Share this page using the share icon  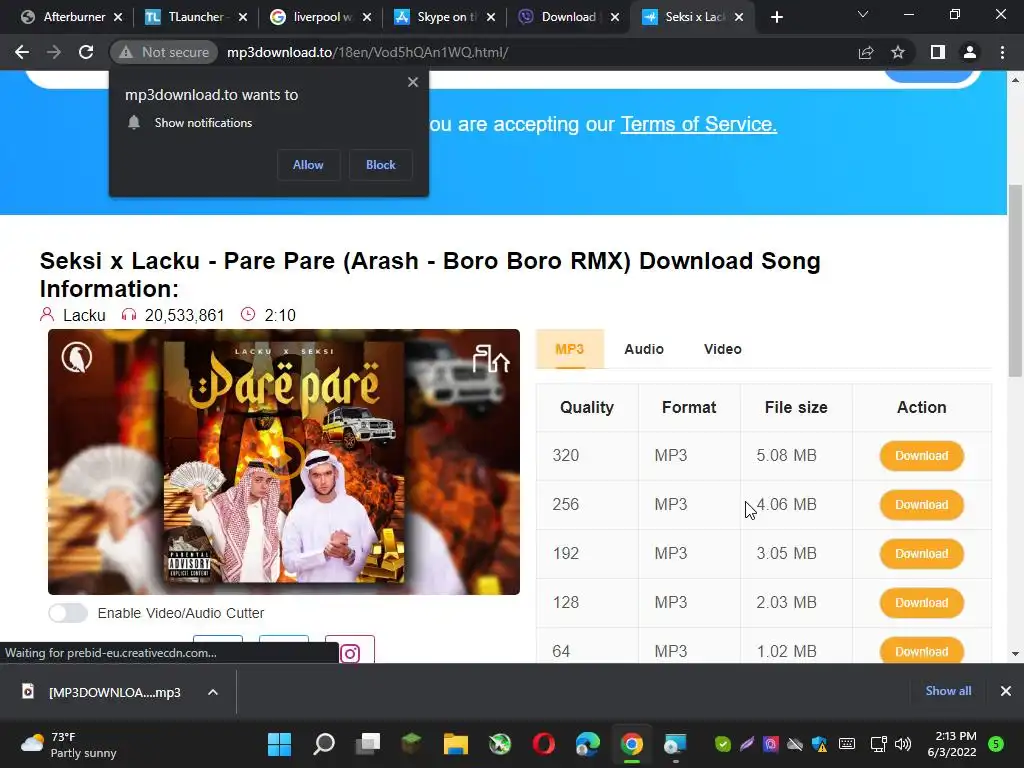click(866, 52)
